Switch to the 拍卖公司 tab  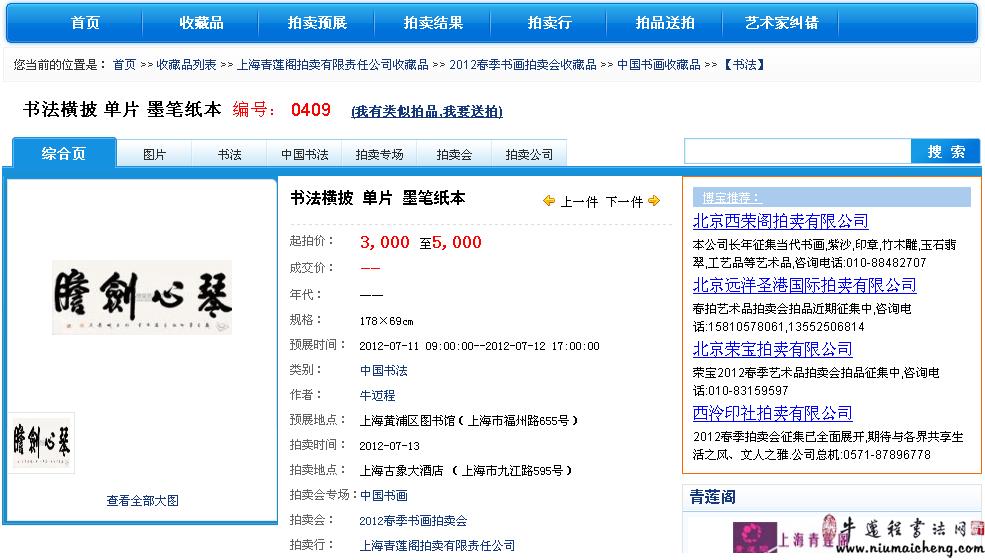(530, 154)
